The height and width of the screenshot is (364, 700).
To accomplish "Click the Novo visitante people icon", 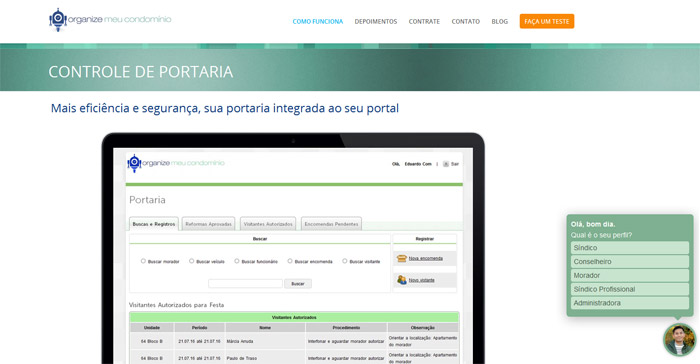I will tap(402, 280).
